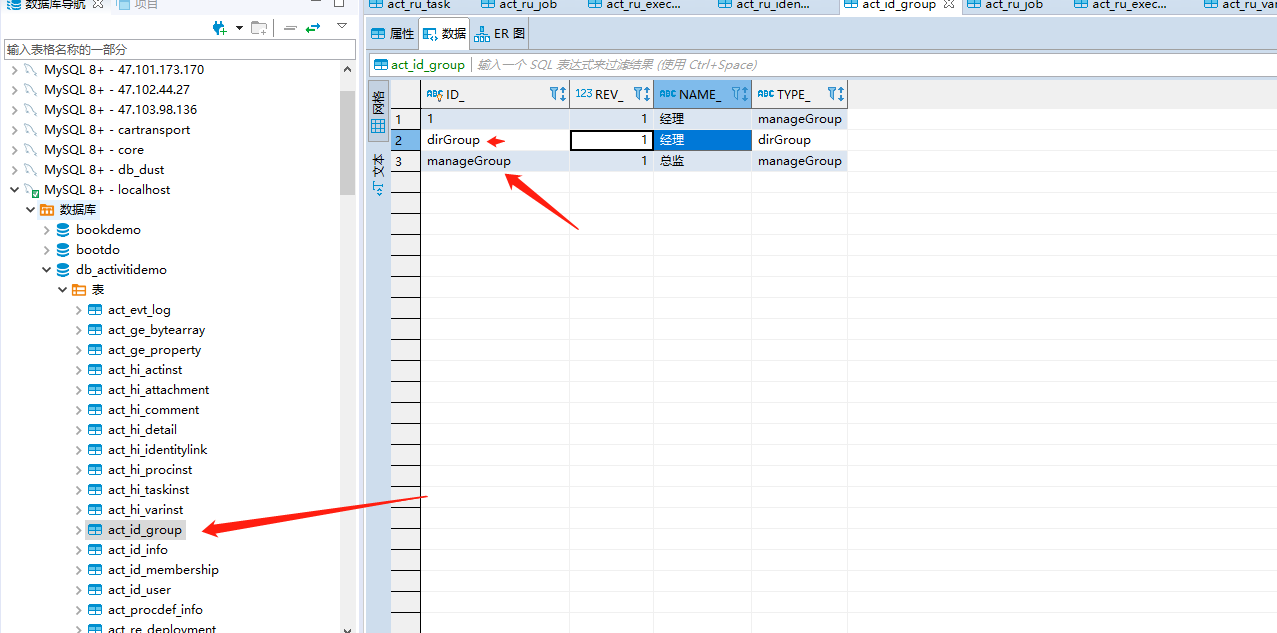Click the act_hi_varinst table icon
The image size is (1277, 633).
[95, 510]
